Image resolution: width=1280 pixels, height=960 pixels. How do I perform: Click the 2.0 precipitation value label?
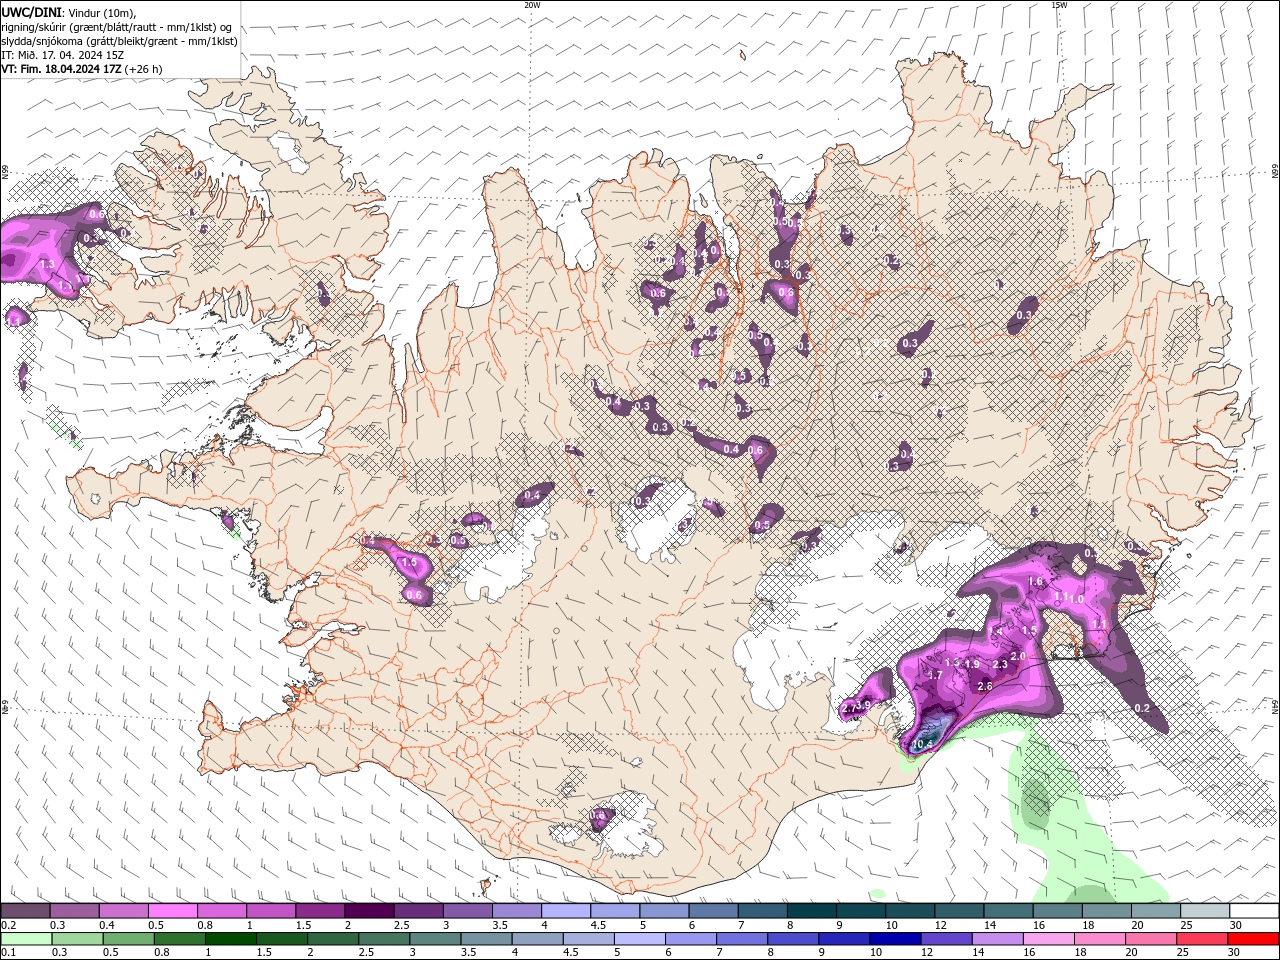pyautogui.click(x=1018, y=656)
